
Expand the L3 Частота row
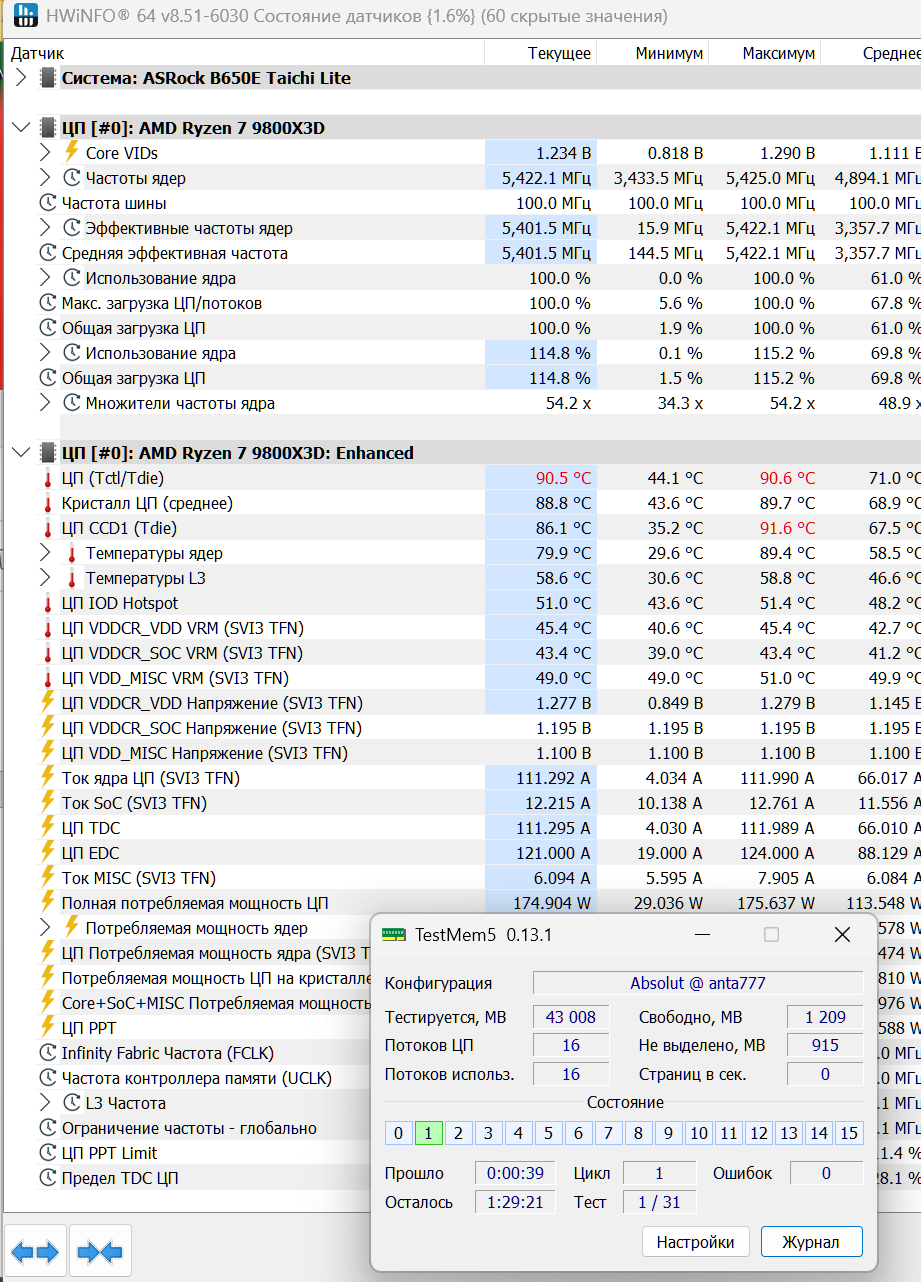pyautogui.click(x=44, y=1103)
